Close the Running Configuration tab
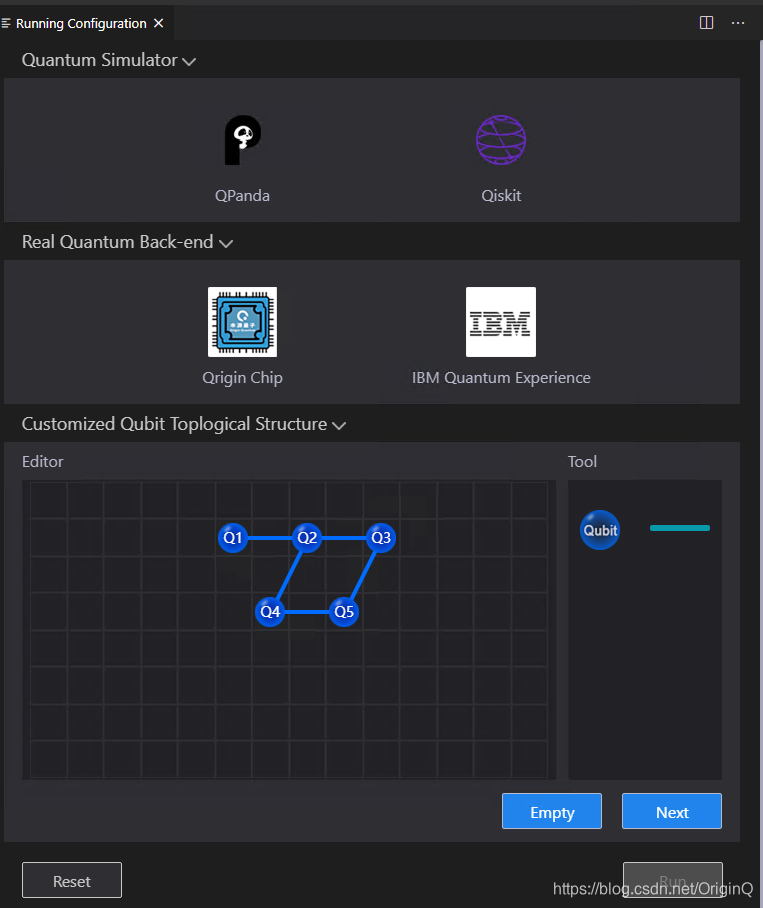Image resolution: width=763 pixels, height=908 pixels. [159, 23]
